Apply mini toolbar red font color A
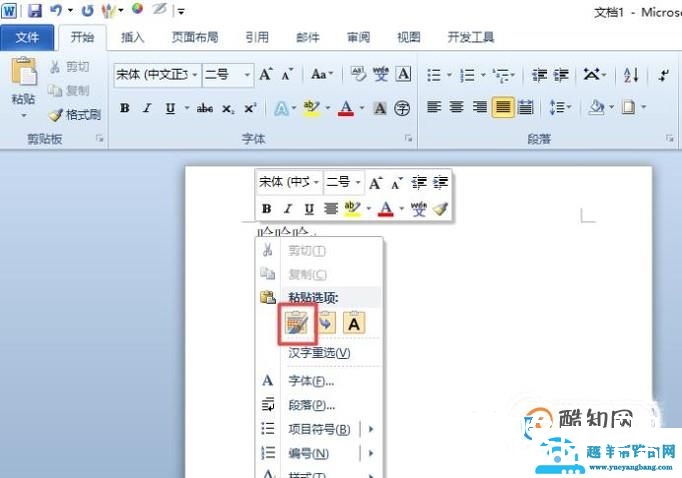This screenshot has height=478, width=682. (385, 209)
